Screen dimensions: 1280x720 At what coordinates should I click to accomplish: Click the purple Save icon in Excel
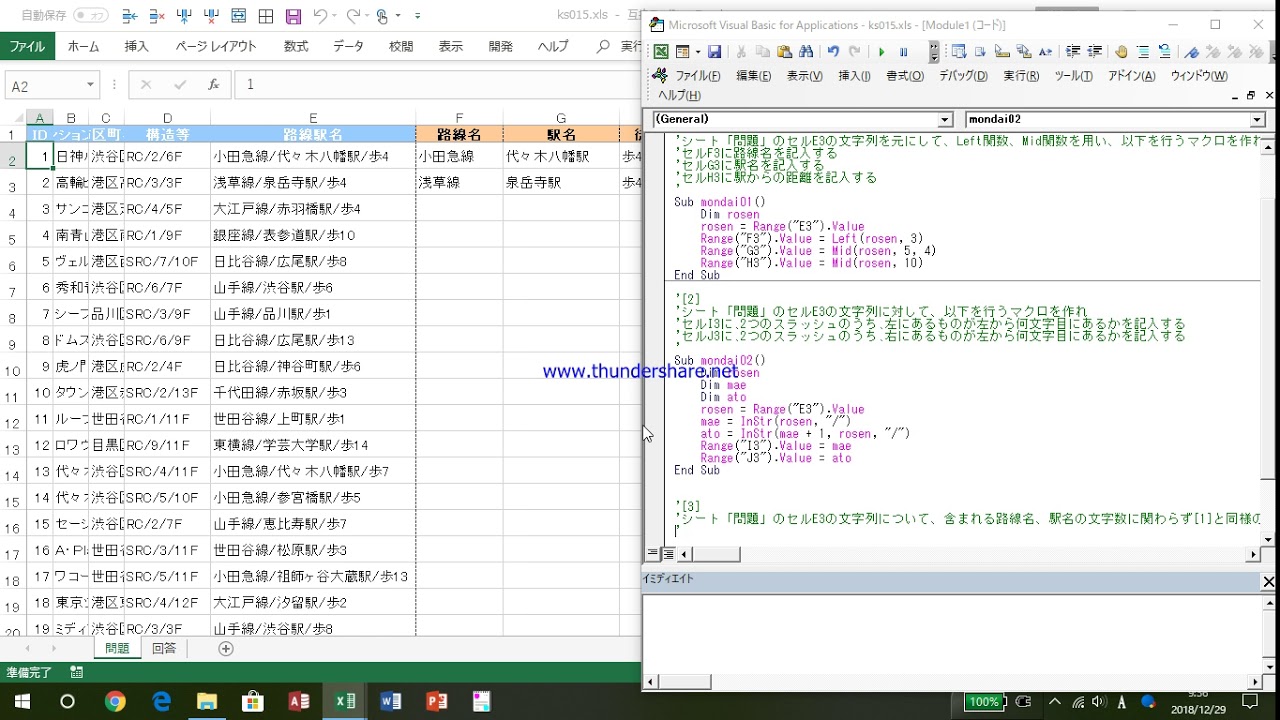pyautogui.click(x=293, y=17)
